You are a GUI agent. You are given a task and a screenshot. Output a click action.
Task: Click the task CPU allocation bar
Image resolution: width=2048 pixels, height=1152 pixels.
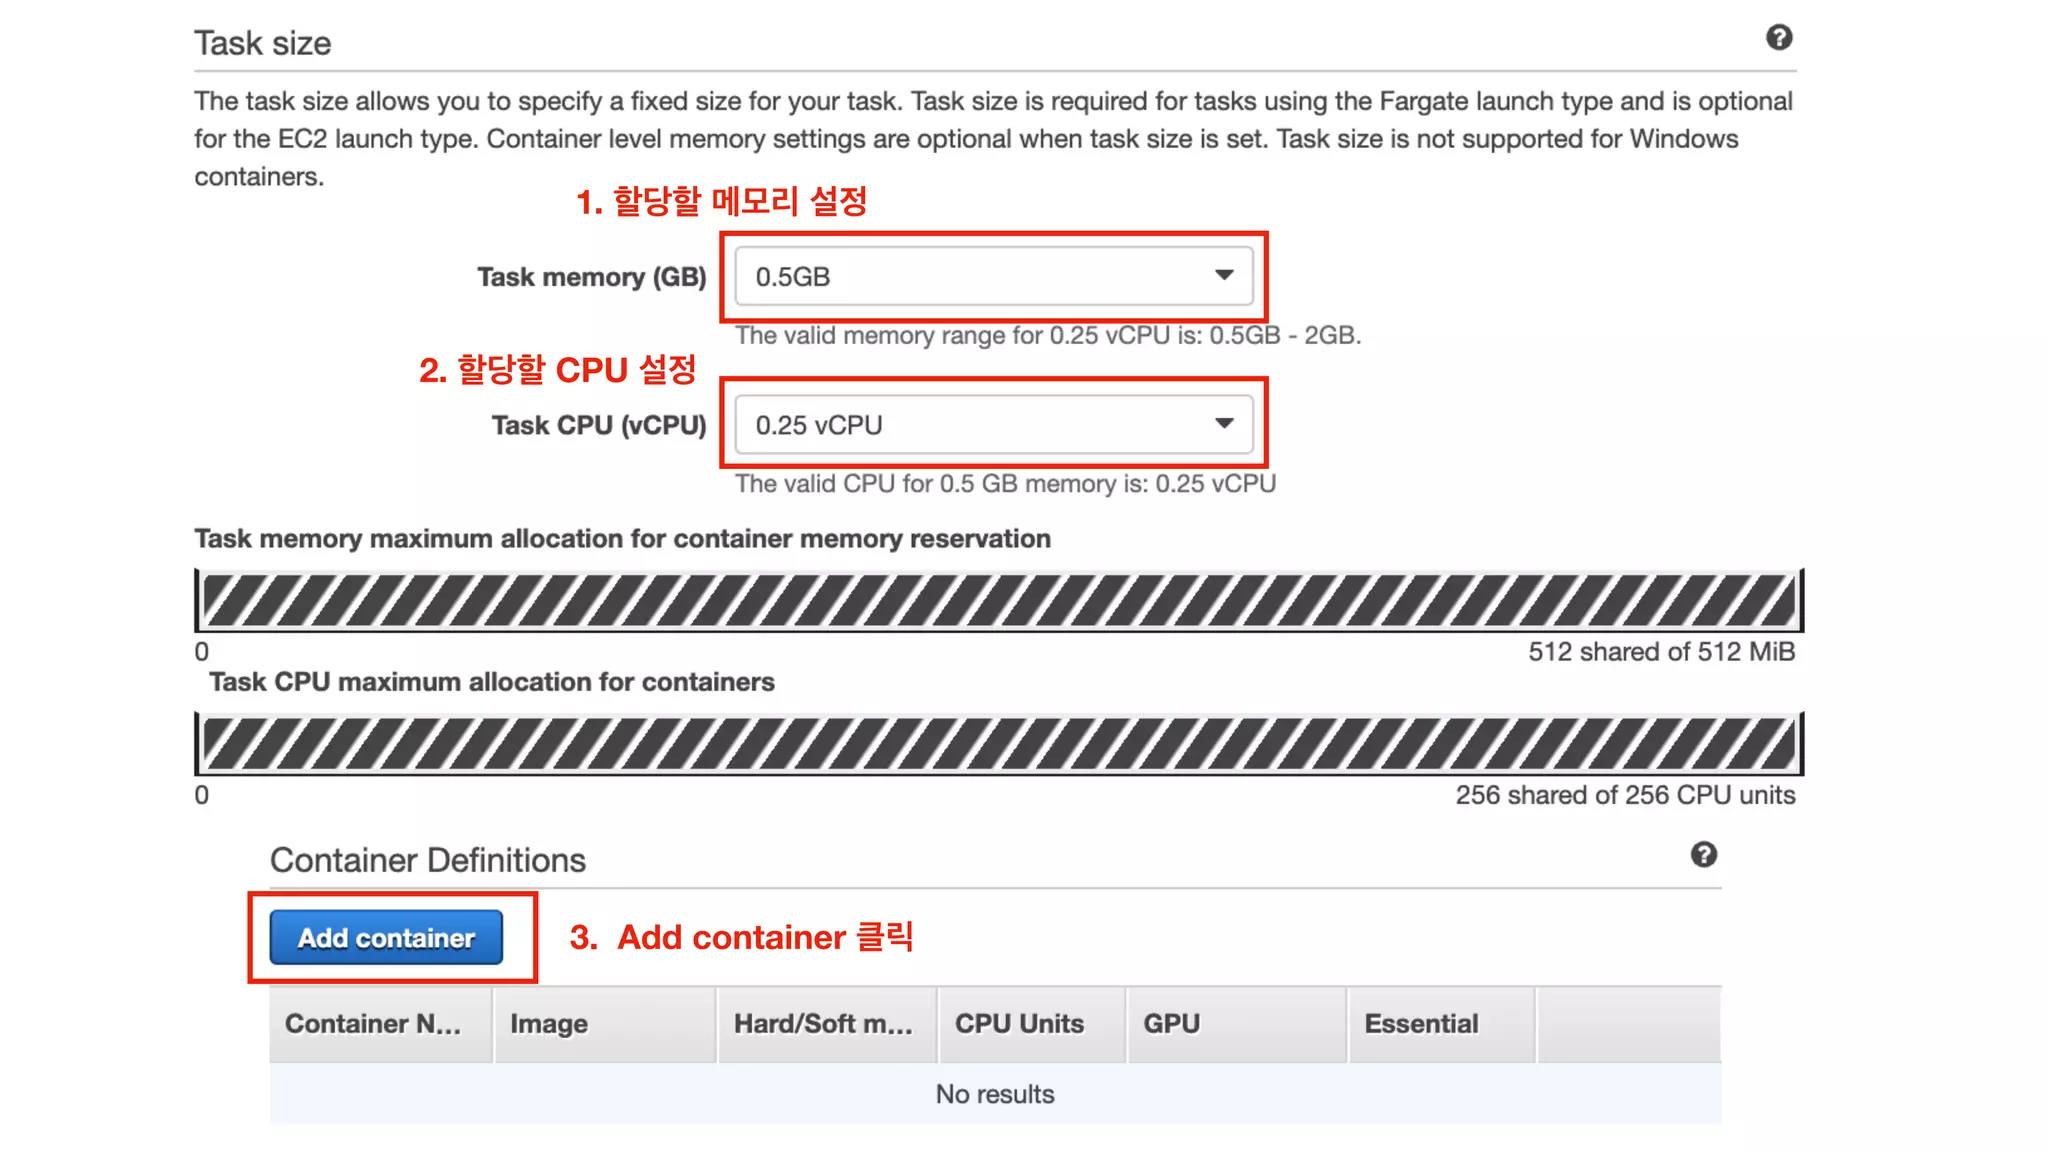[998, 744]
